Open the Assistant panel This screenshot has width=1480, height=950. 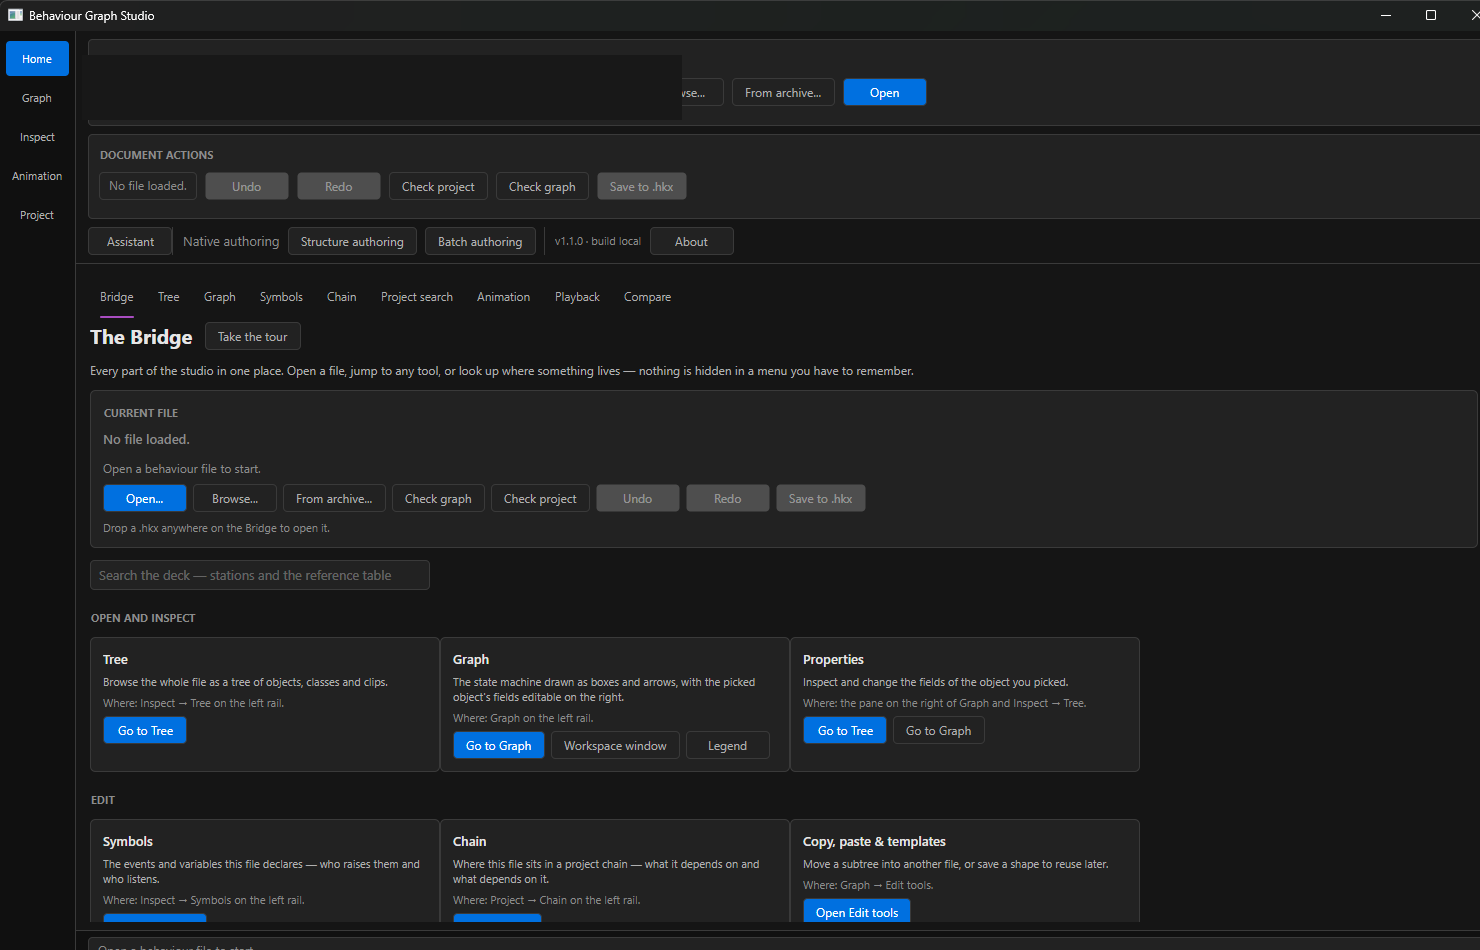tap(131, 242)
